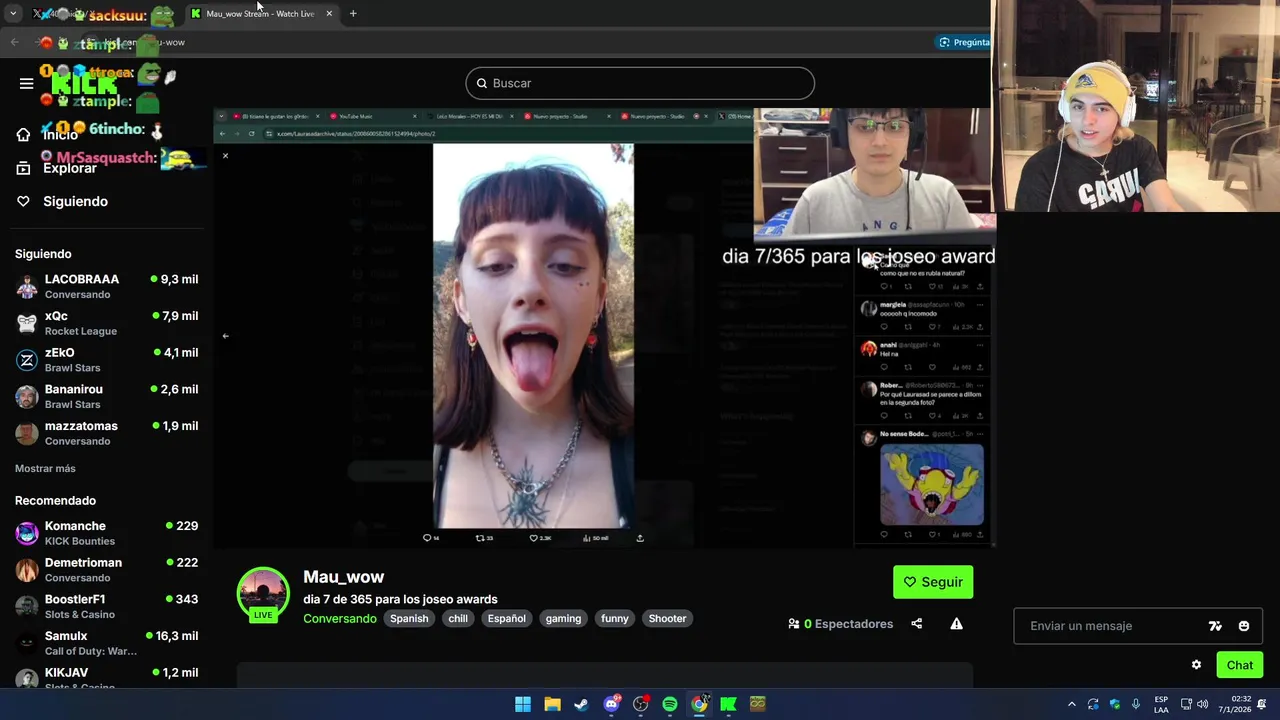
Task: Open BoostlerF1 recommended channel
Action: tap(107, 606)
